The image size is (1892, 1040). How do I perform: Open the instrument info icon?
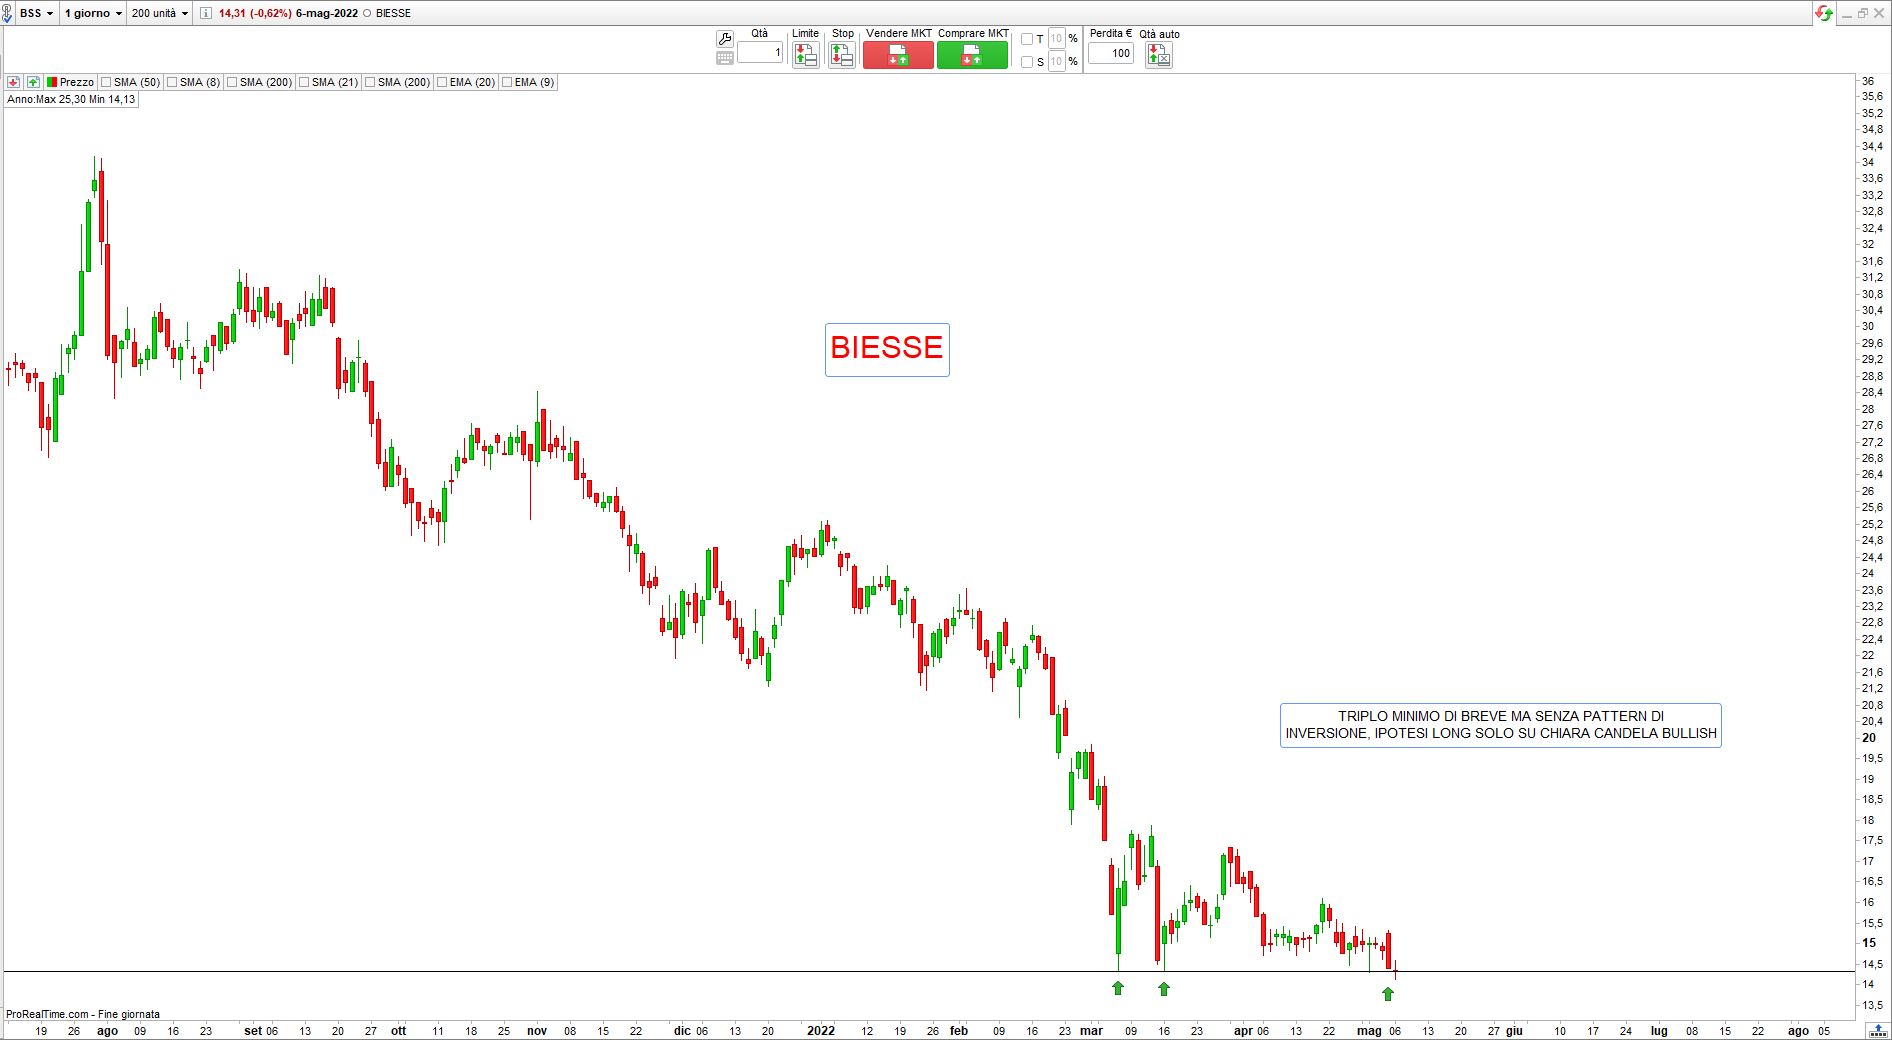(206, 13)
